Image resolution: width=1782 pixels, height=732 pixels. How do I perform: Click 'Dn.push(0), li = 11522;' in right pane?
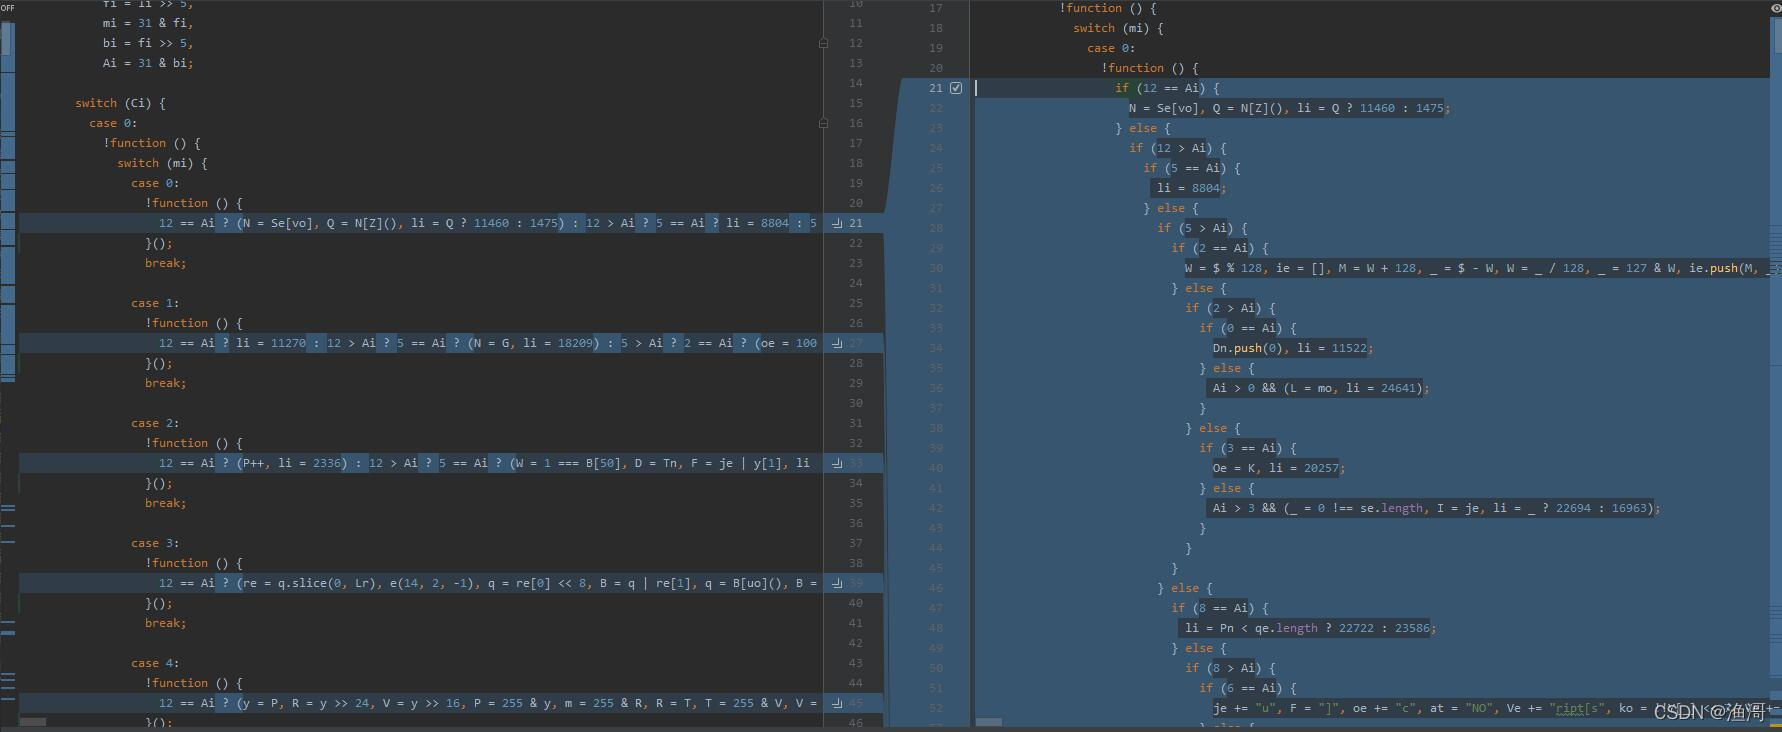click(x=1293, y=348)
